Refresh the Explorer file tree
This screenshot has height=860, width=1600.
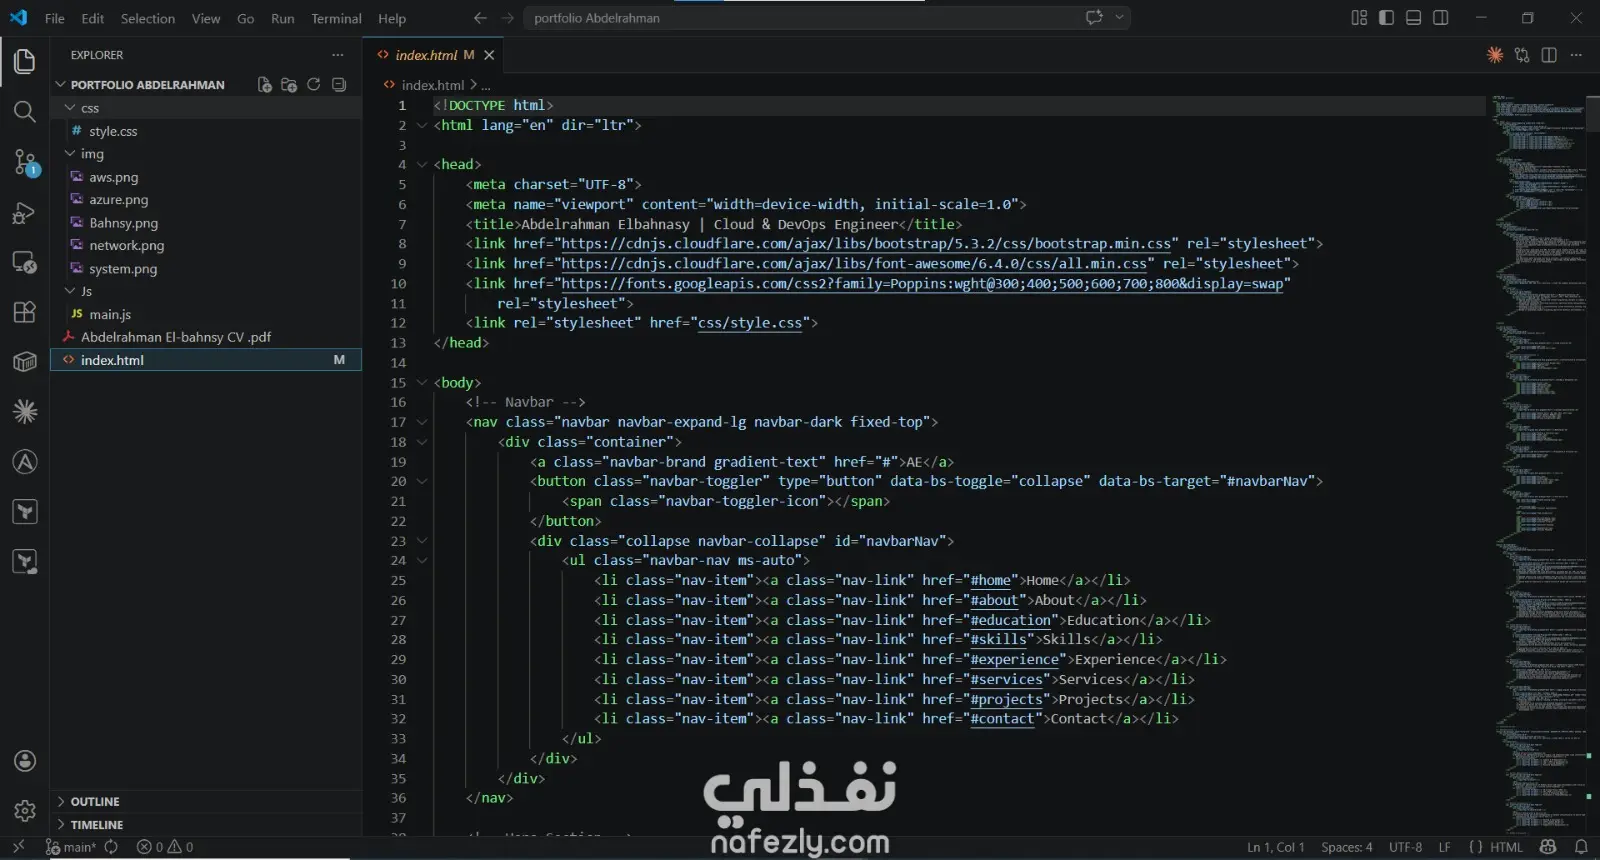click(314, 85)
